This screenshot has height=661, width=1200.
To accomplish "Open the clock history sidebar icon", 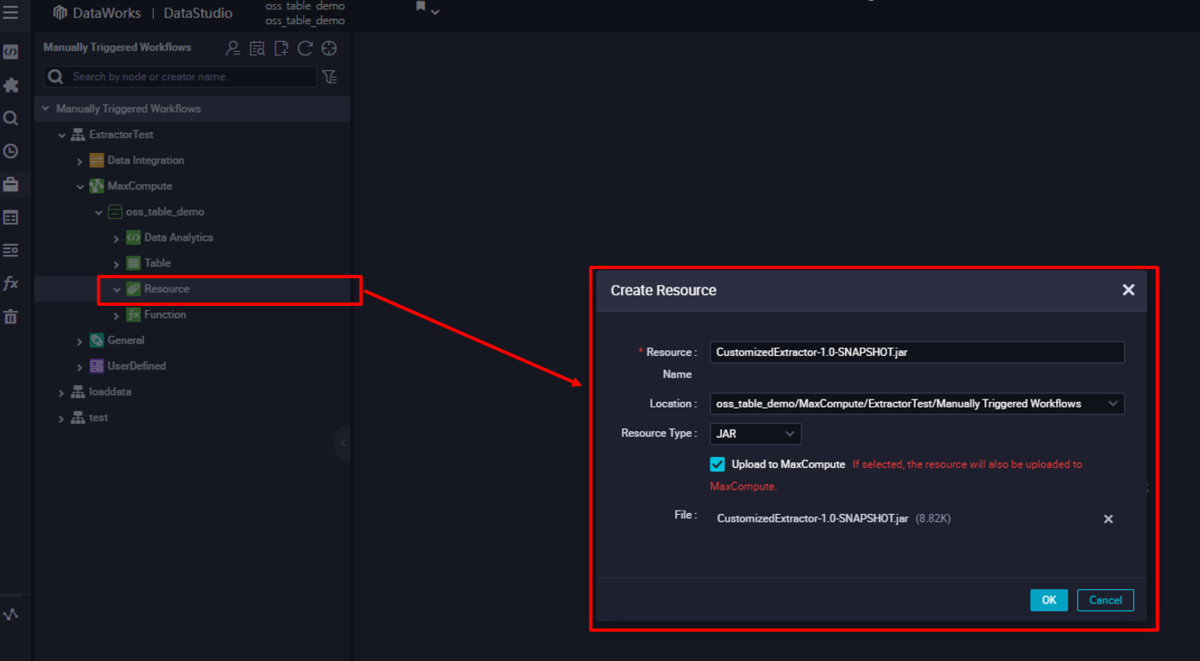I will tap(10, 151).
